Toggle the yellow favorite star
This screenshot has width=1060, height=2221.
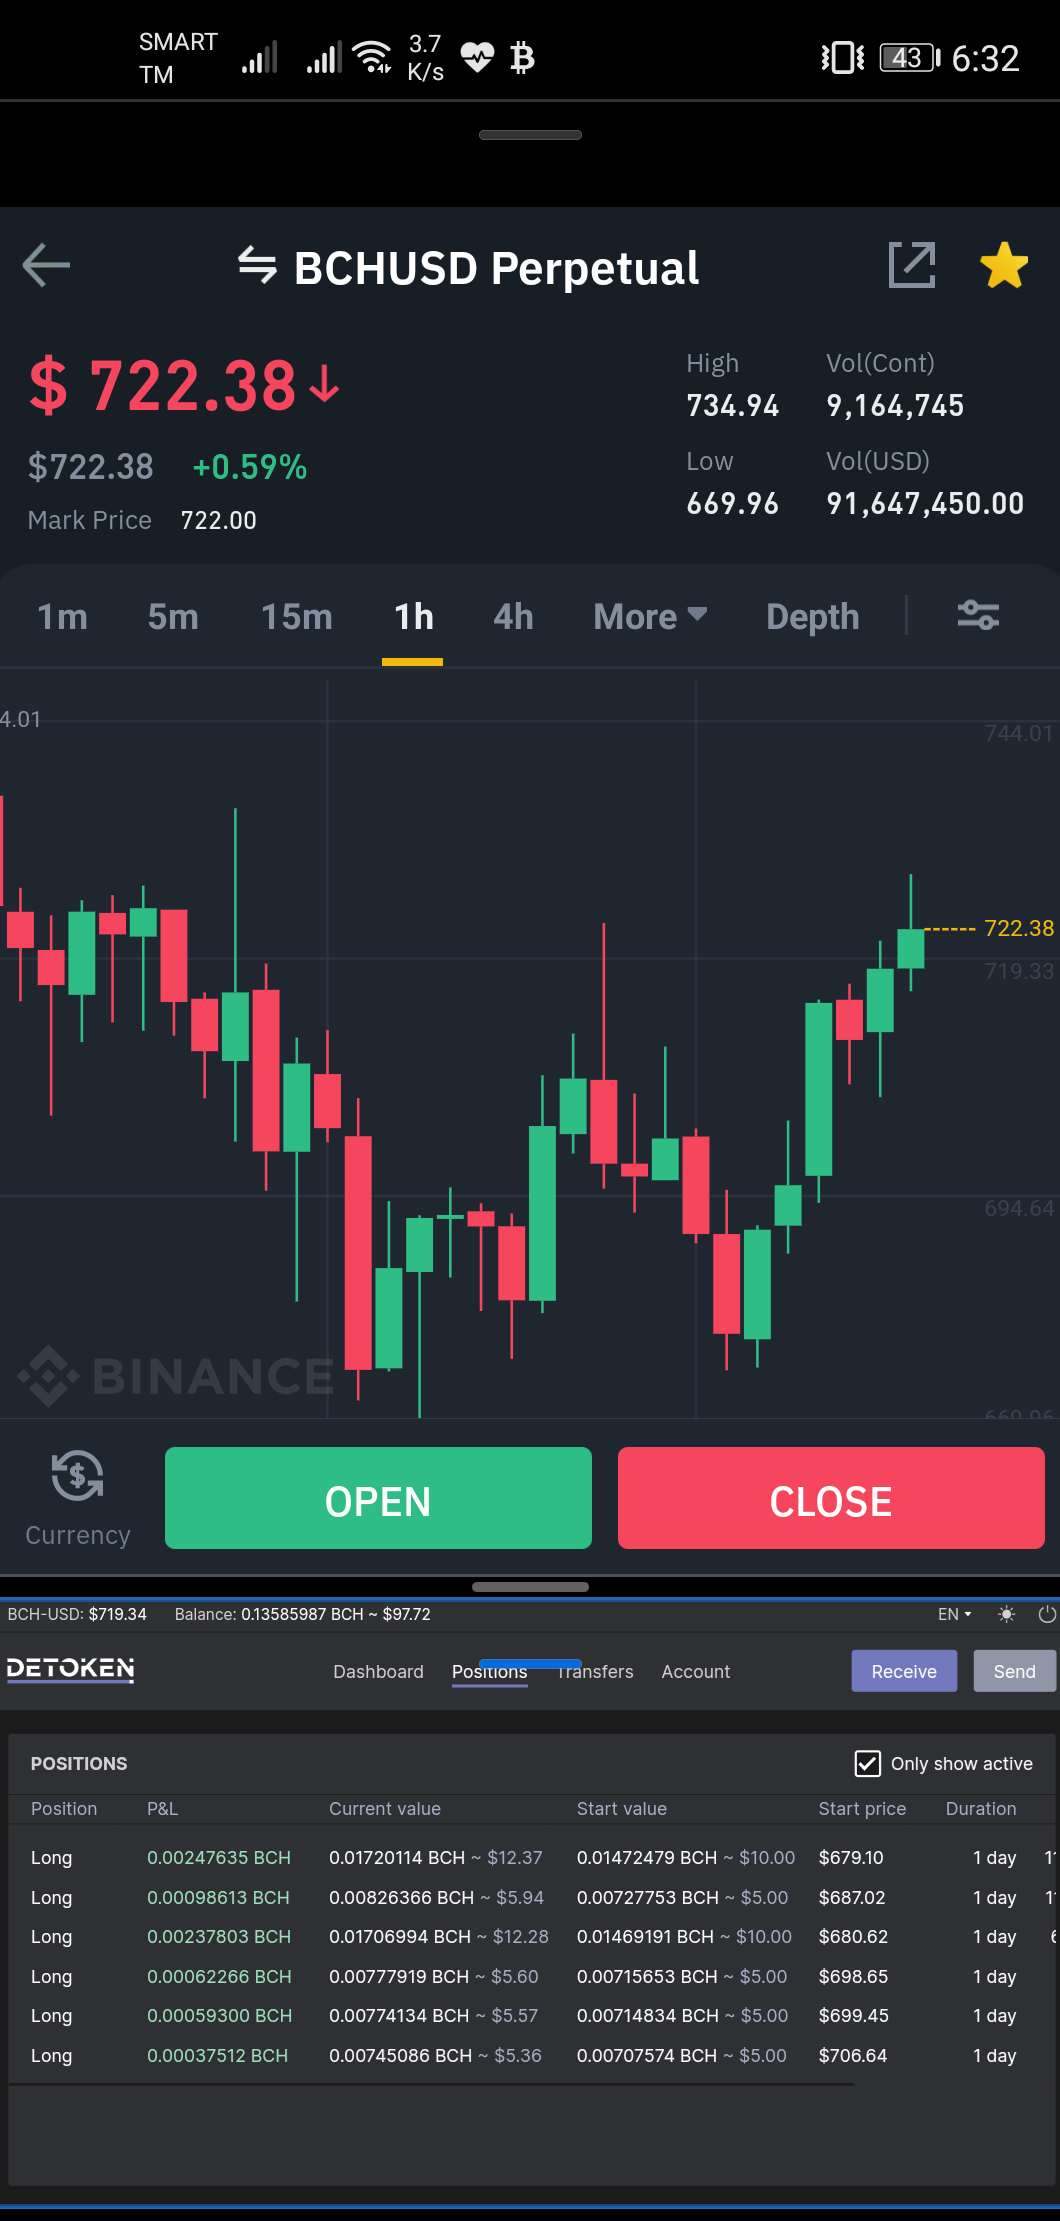tap(1004, 265)
